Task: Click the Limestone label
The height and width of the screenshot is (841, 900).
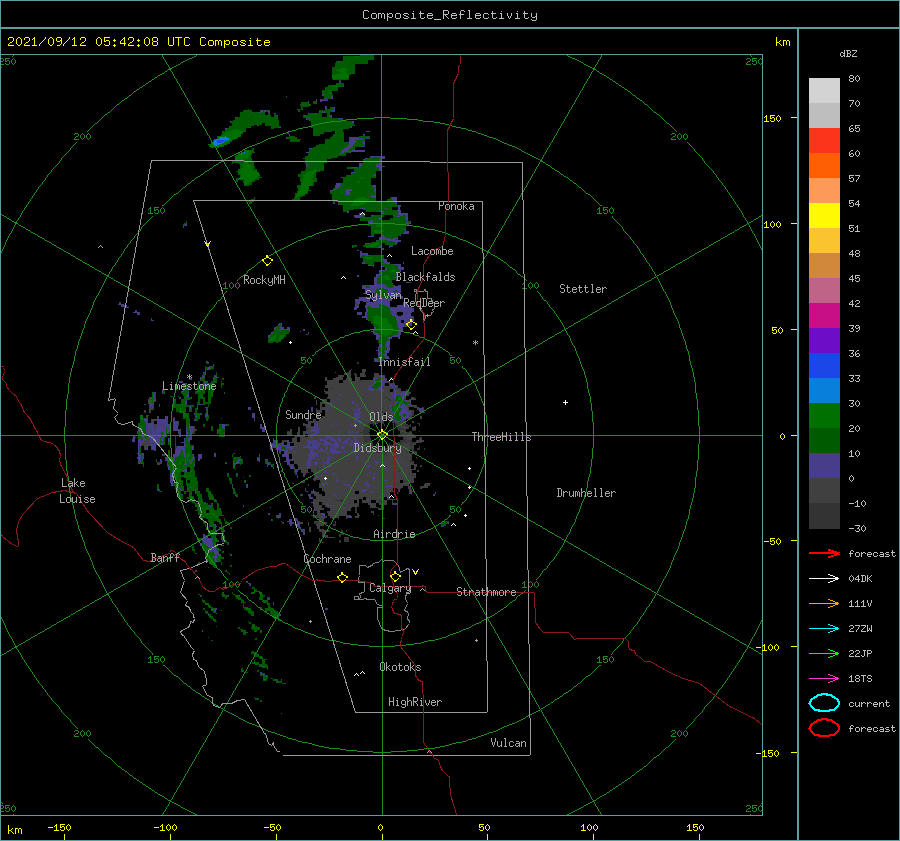Action: point(189,386)
